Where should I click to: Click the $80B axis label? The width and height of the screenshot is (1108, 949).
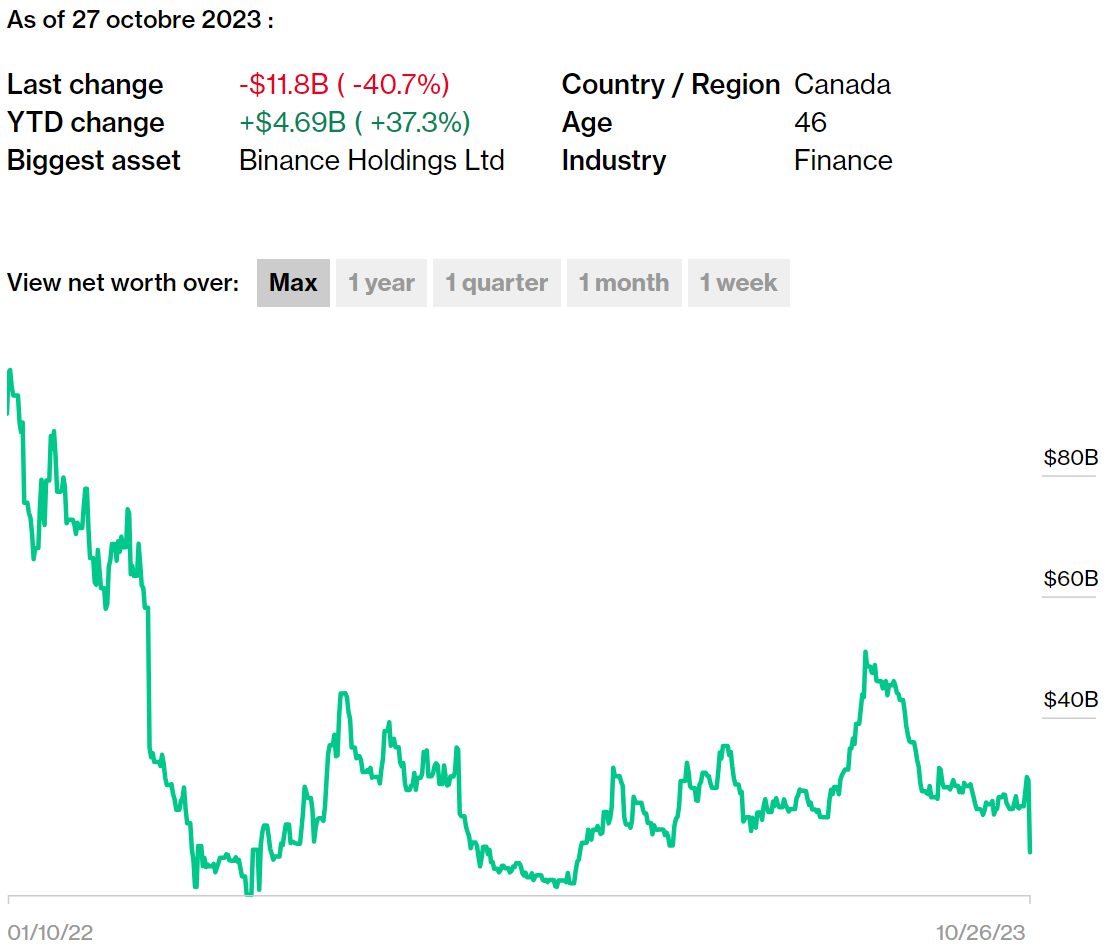click(1070, 458)
